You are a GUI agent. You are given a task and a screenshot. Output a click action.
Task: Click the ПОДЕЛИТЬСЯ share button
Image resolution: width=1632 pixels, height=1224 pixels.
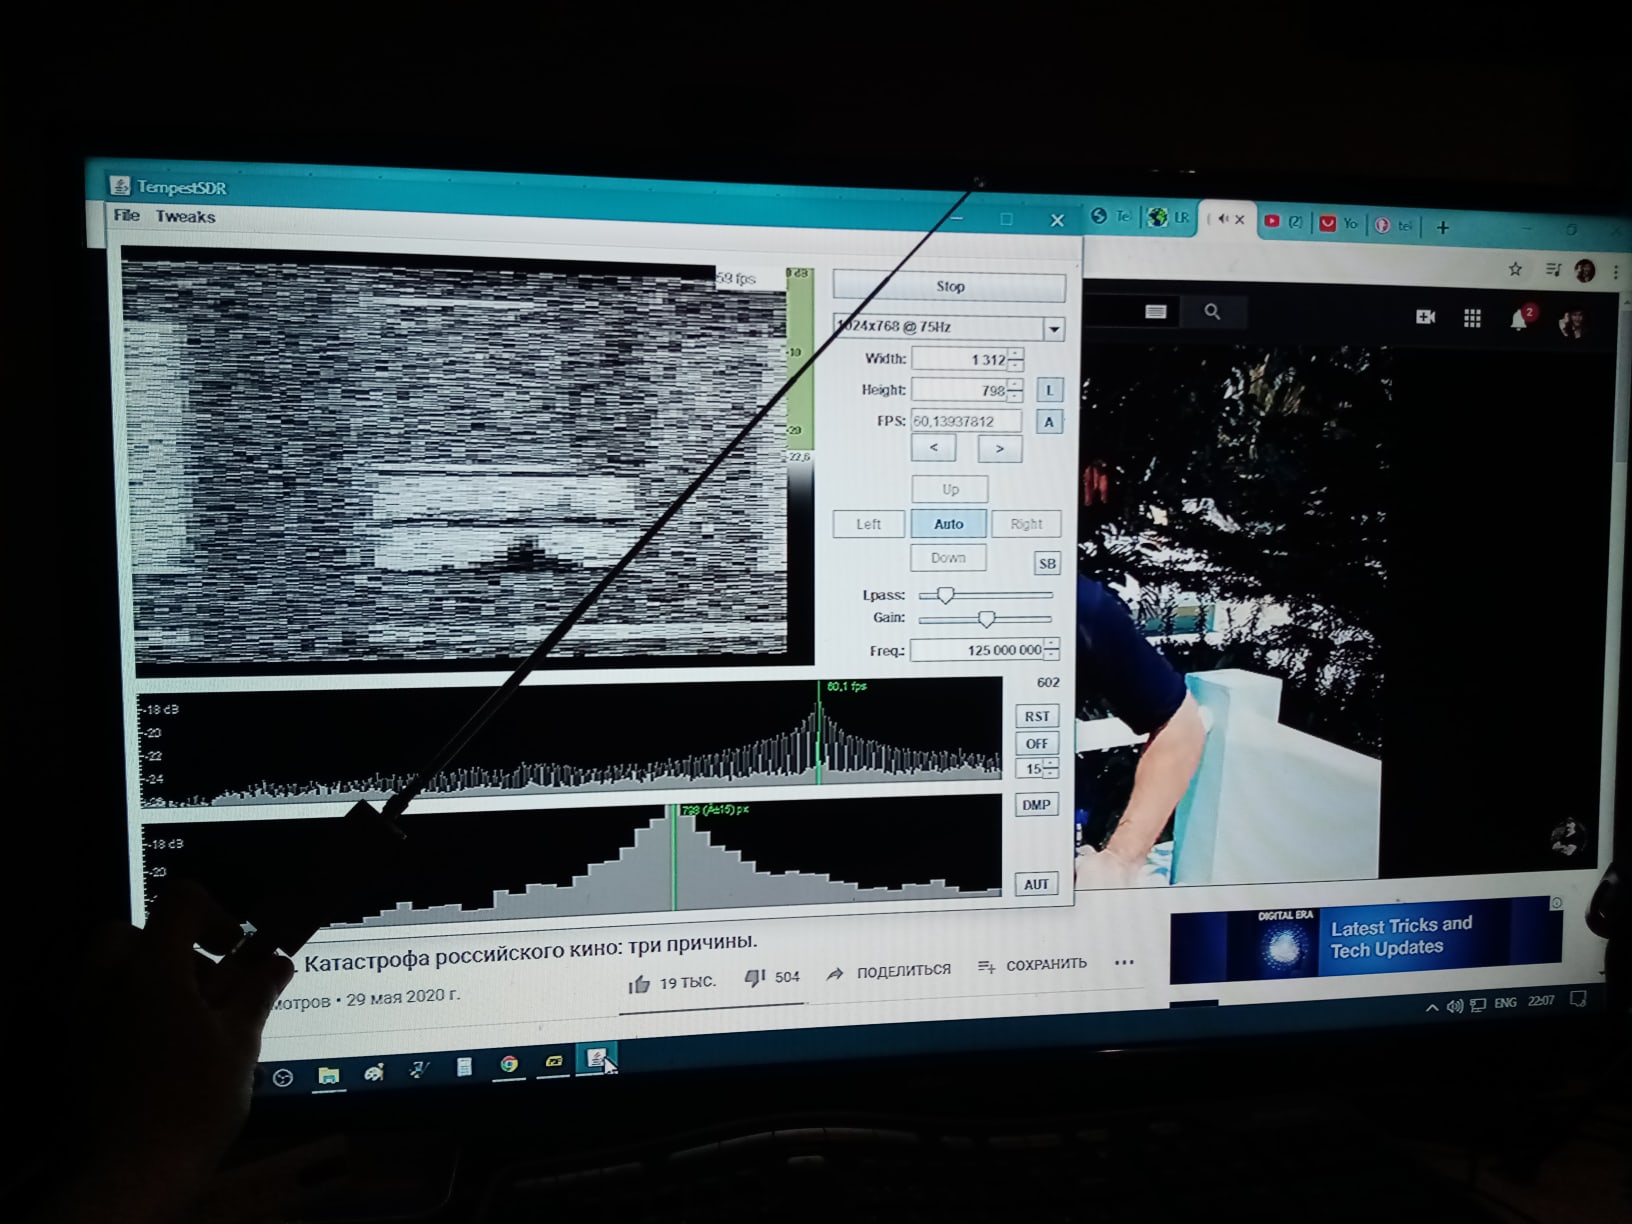coord(889,971)
